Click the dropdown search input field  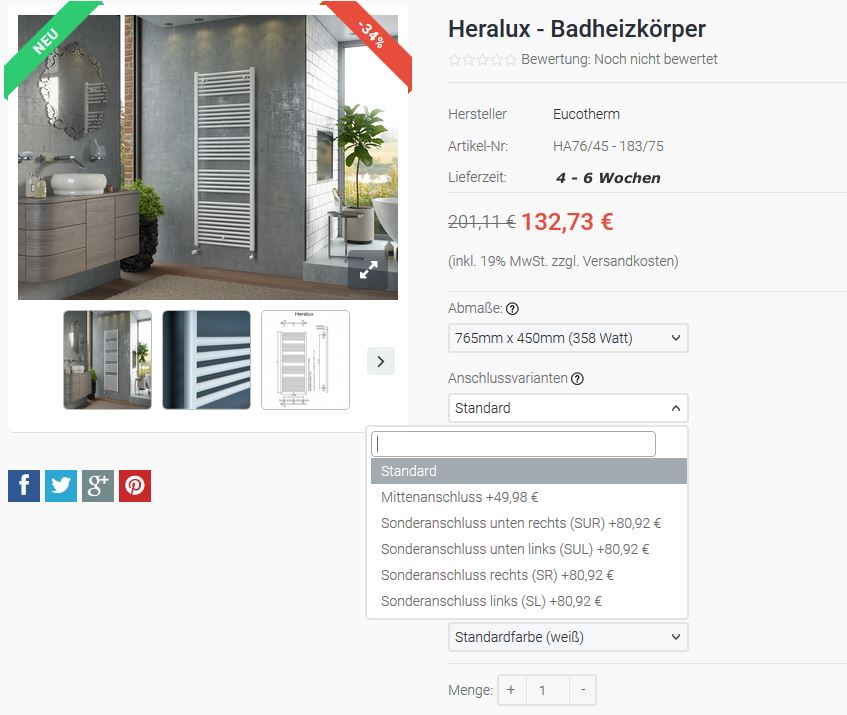coord(513,444)
